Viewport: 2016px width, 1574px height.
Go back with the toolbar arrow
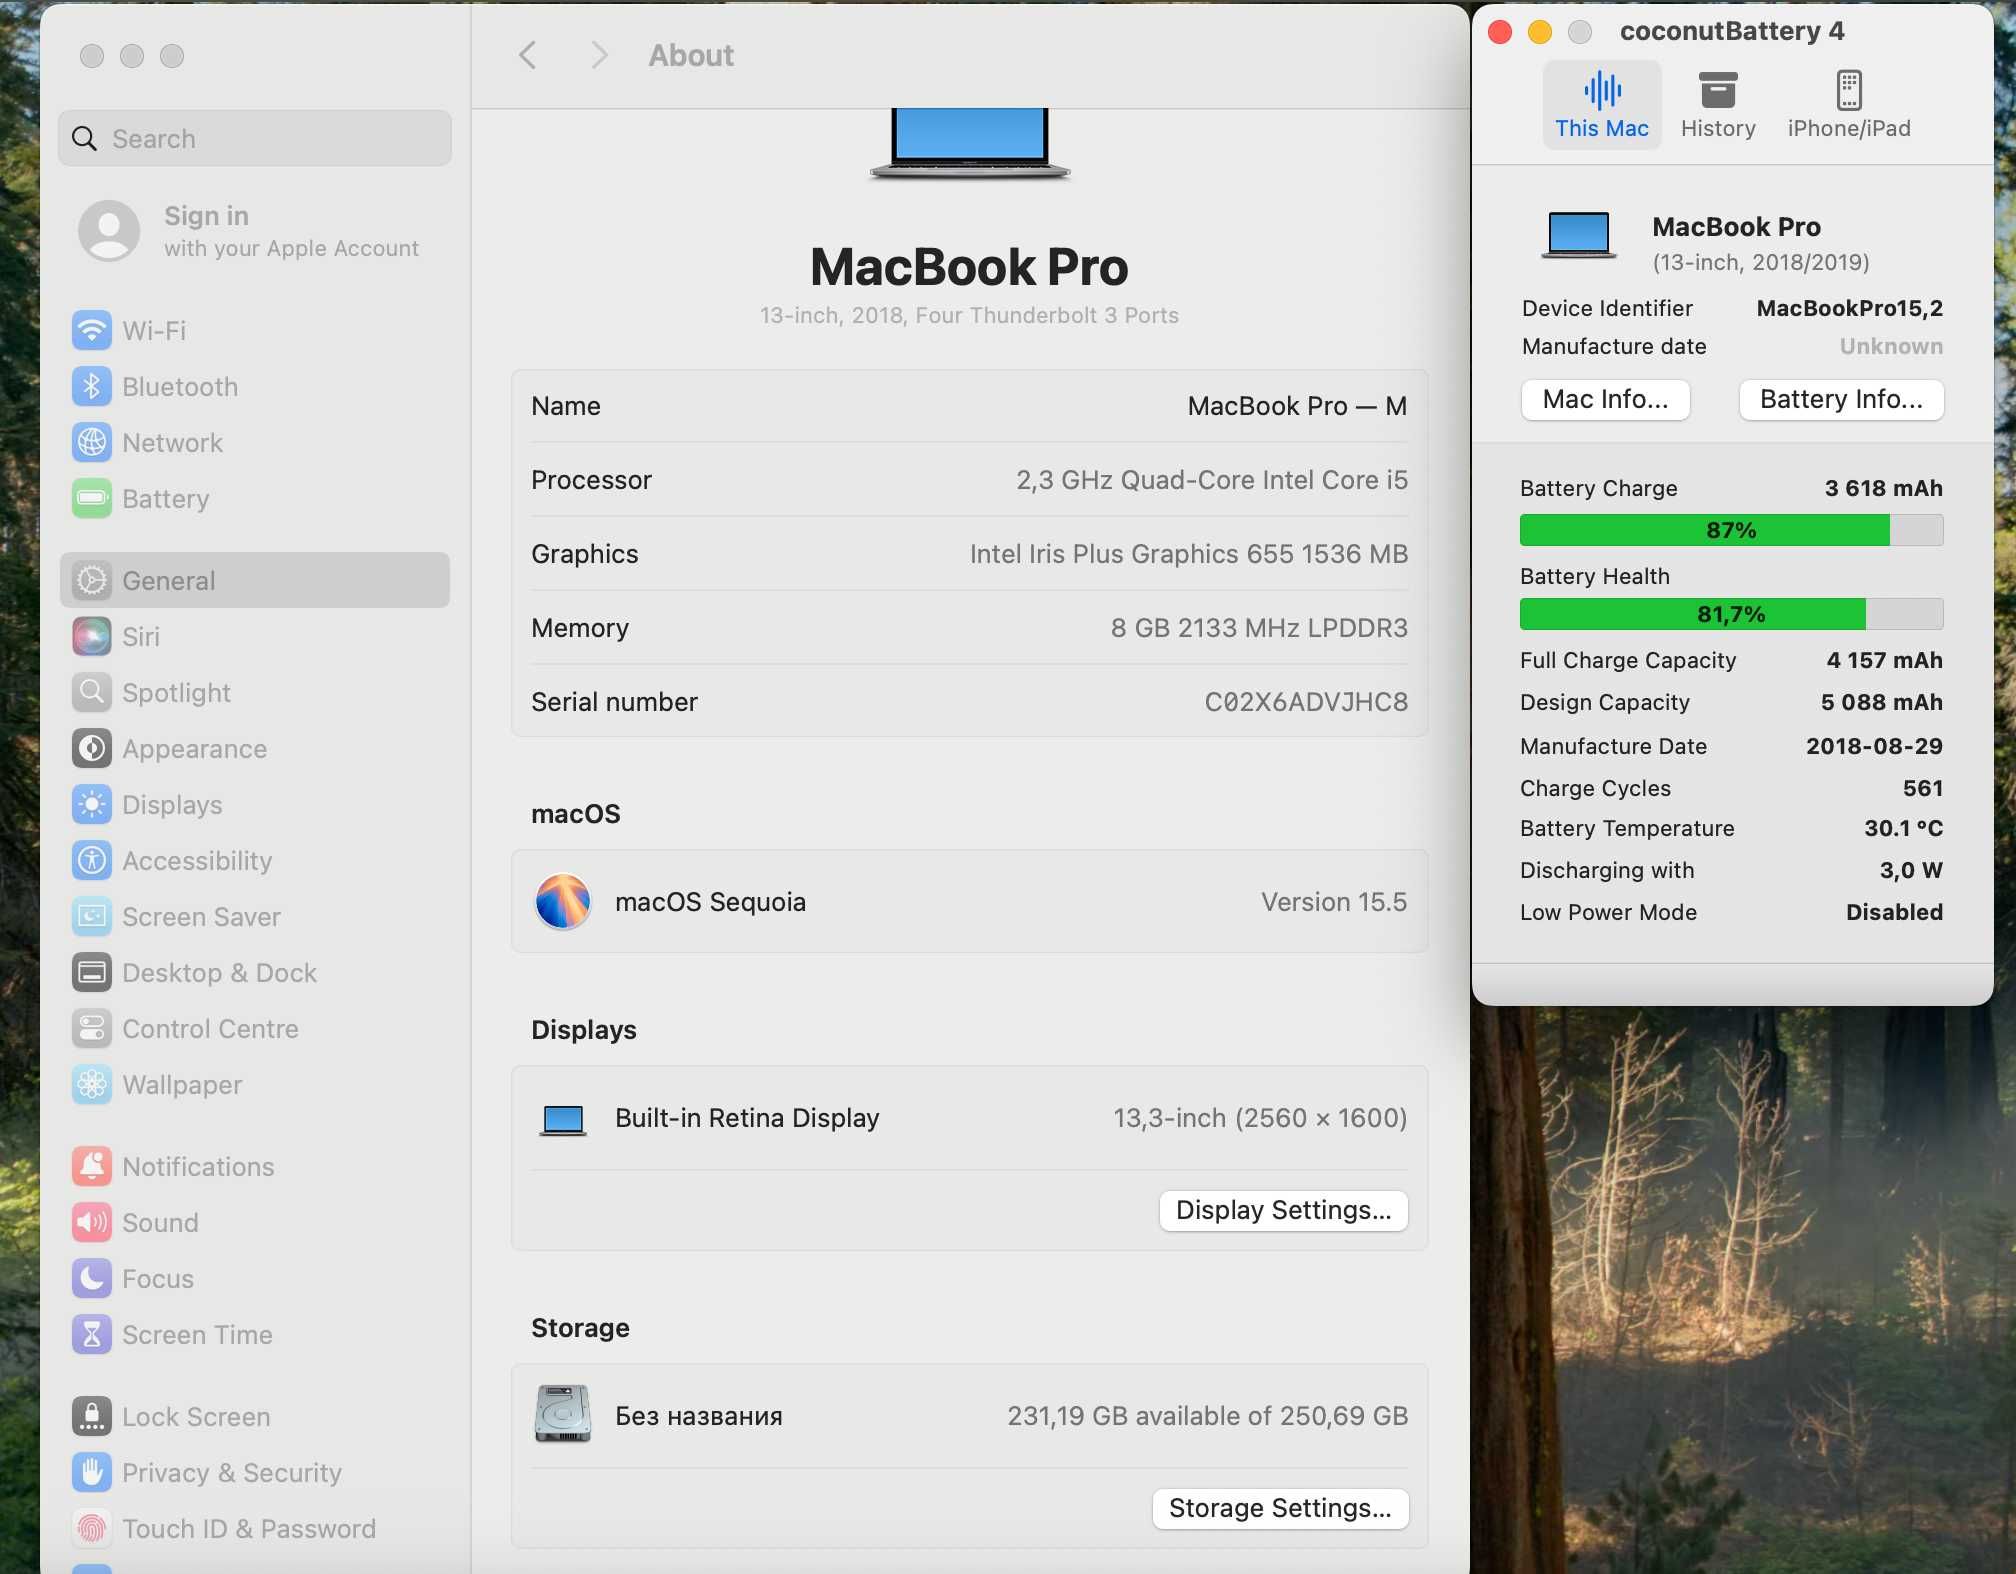529,55
